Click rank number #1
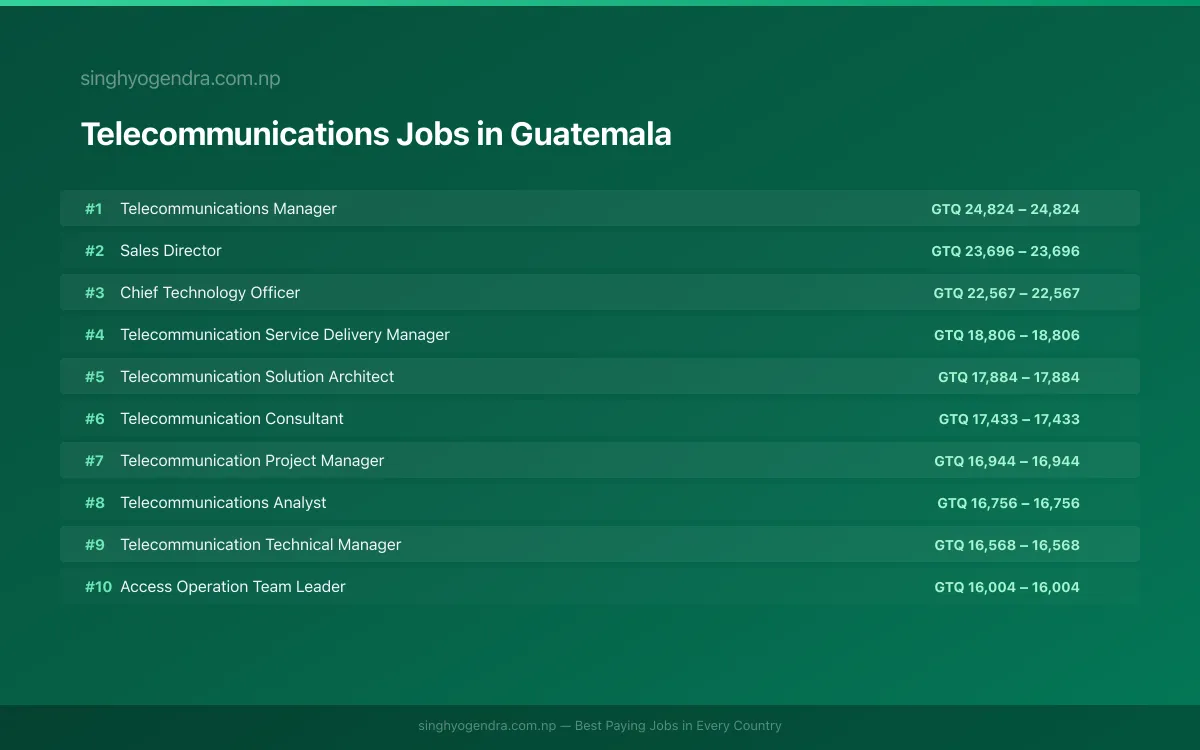 click(x=94, y=209)
